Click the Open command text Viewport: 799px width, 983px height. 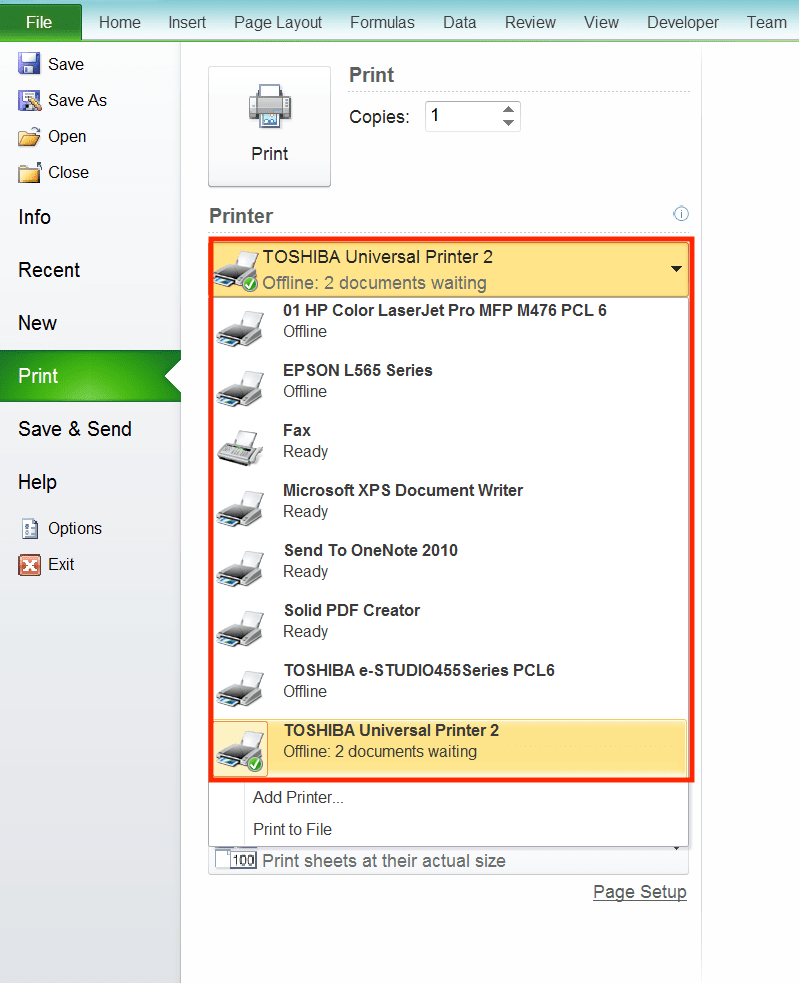[x=67, y=137]
